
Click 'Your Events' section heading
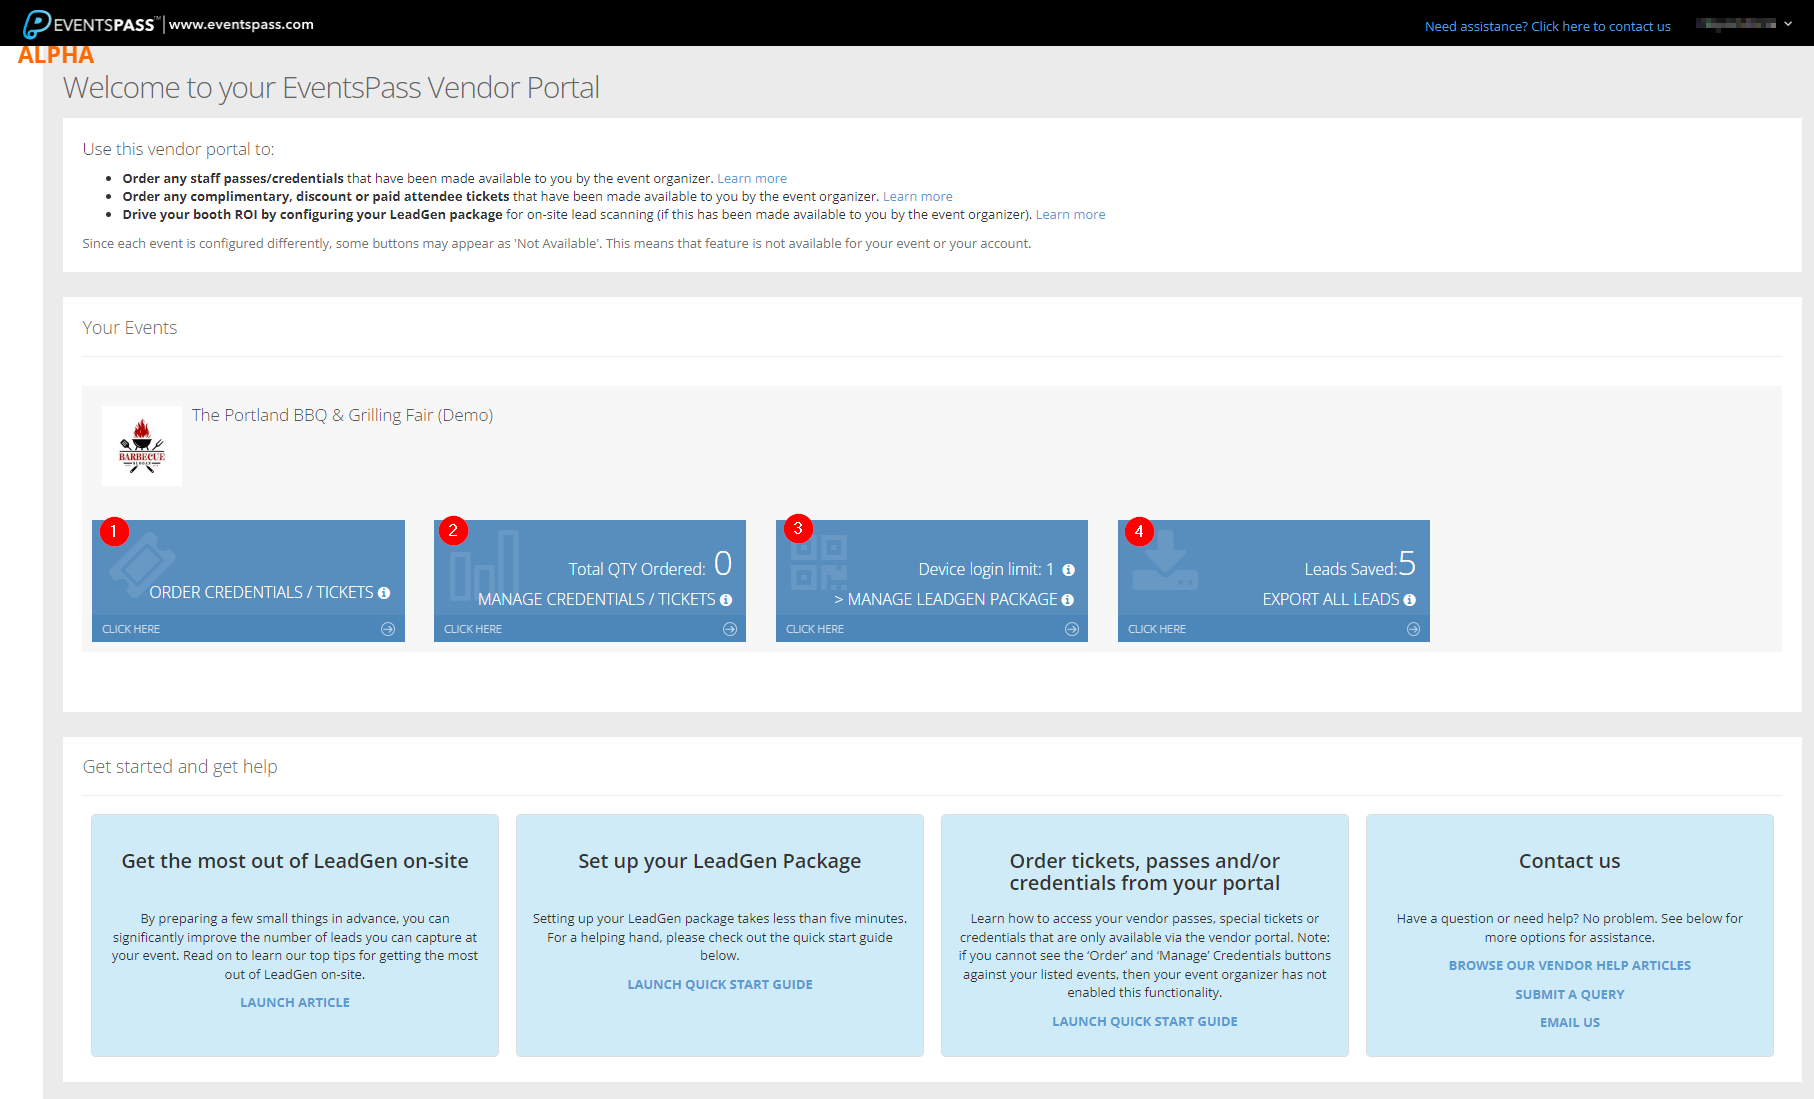130,328
